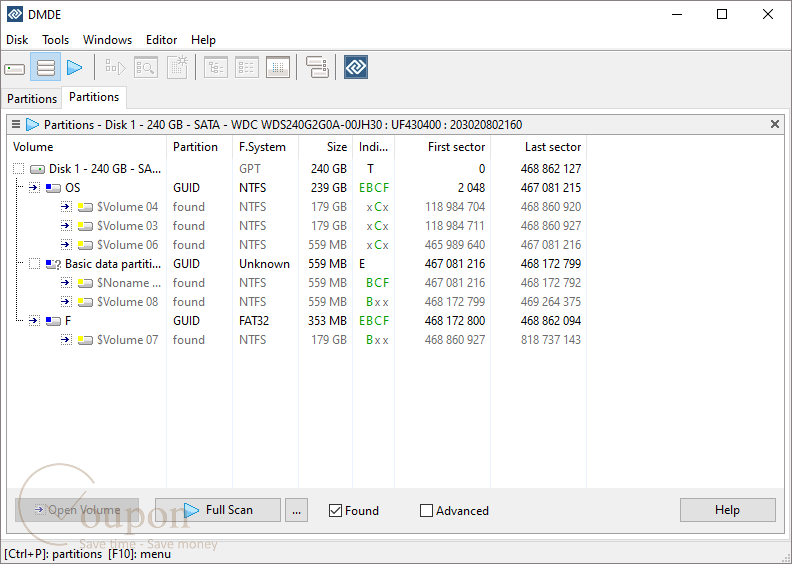Select the $Volume 07 row
Screen dimensions: 792x564
297,340
